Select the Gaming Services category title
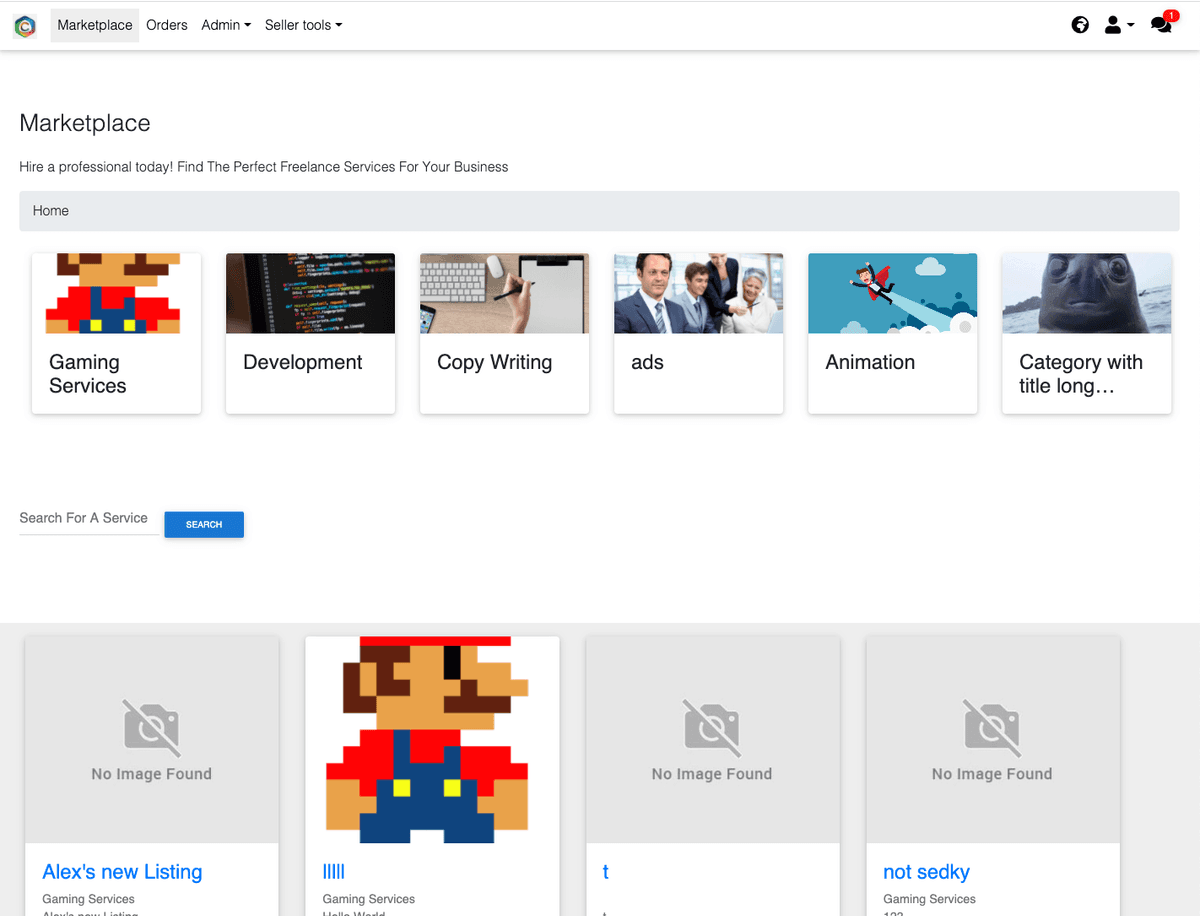The image size is (1200, 916). pyautogui.click(x=88, y=374)
